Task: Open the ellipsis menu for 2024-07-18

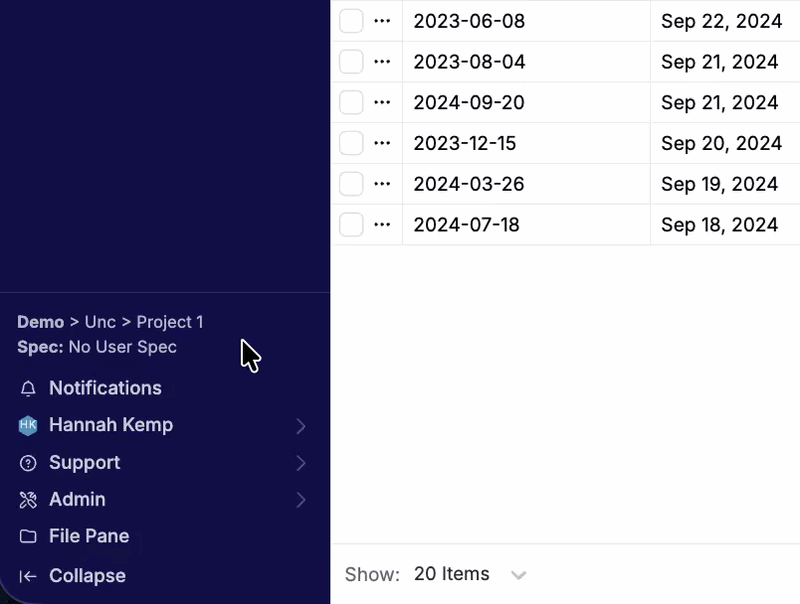Action: (382, 225)
